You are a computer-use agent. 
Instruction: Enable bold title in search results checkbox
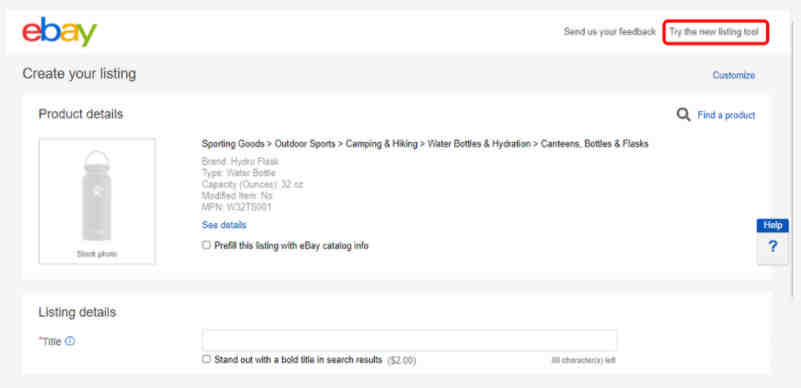click(x=206, y=359)
